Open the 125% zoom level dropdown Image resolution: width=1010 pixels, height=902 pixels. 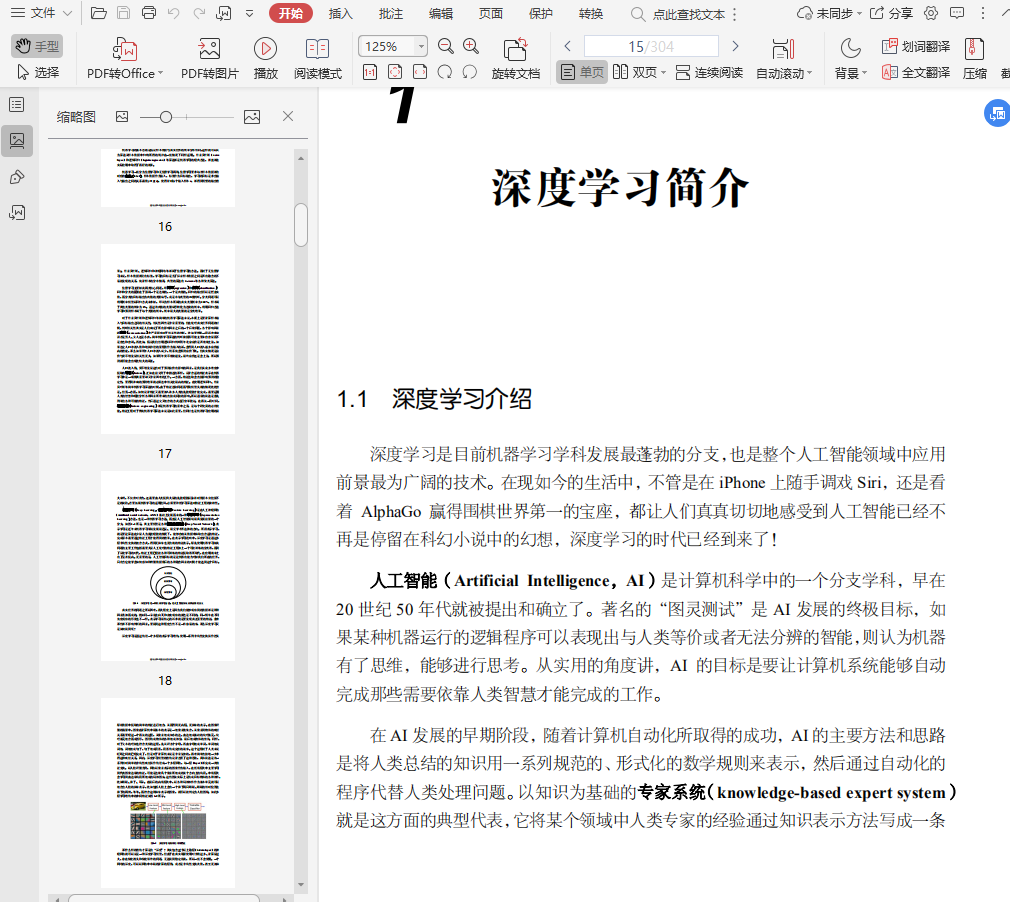click(421, 47)
